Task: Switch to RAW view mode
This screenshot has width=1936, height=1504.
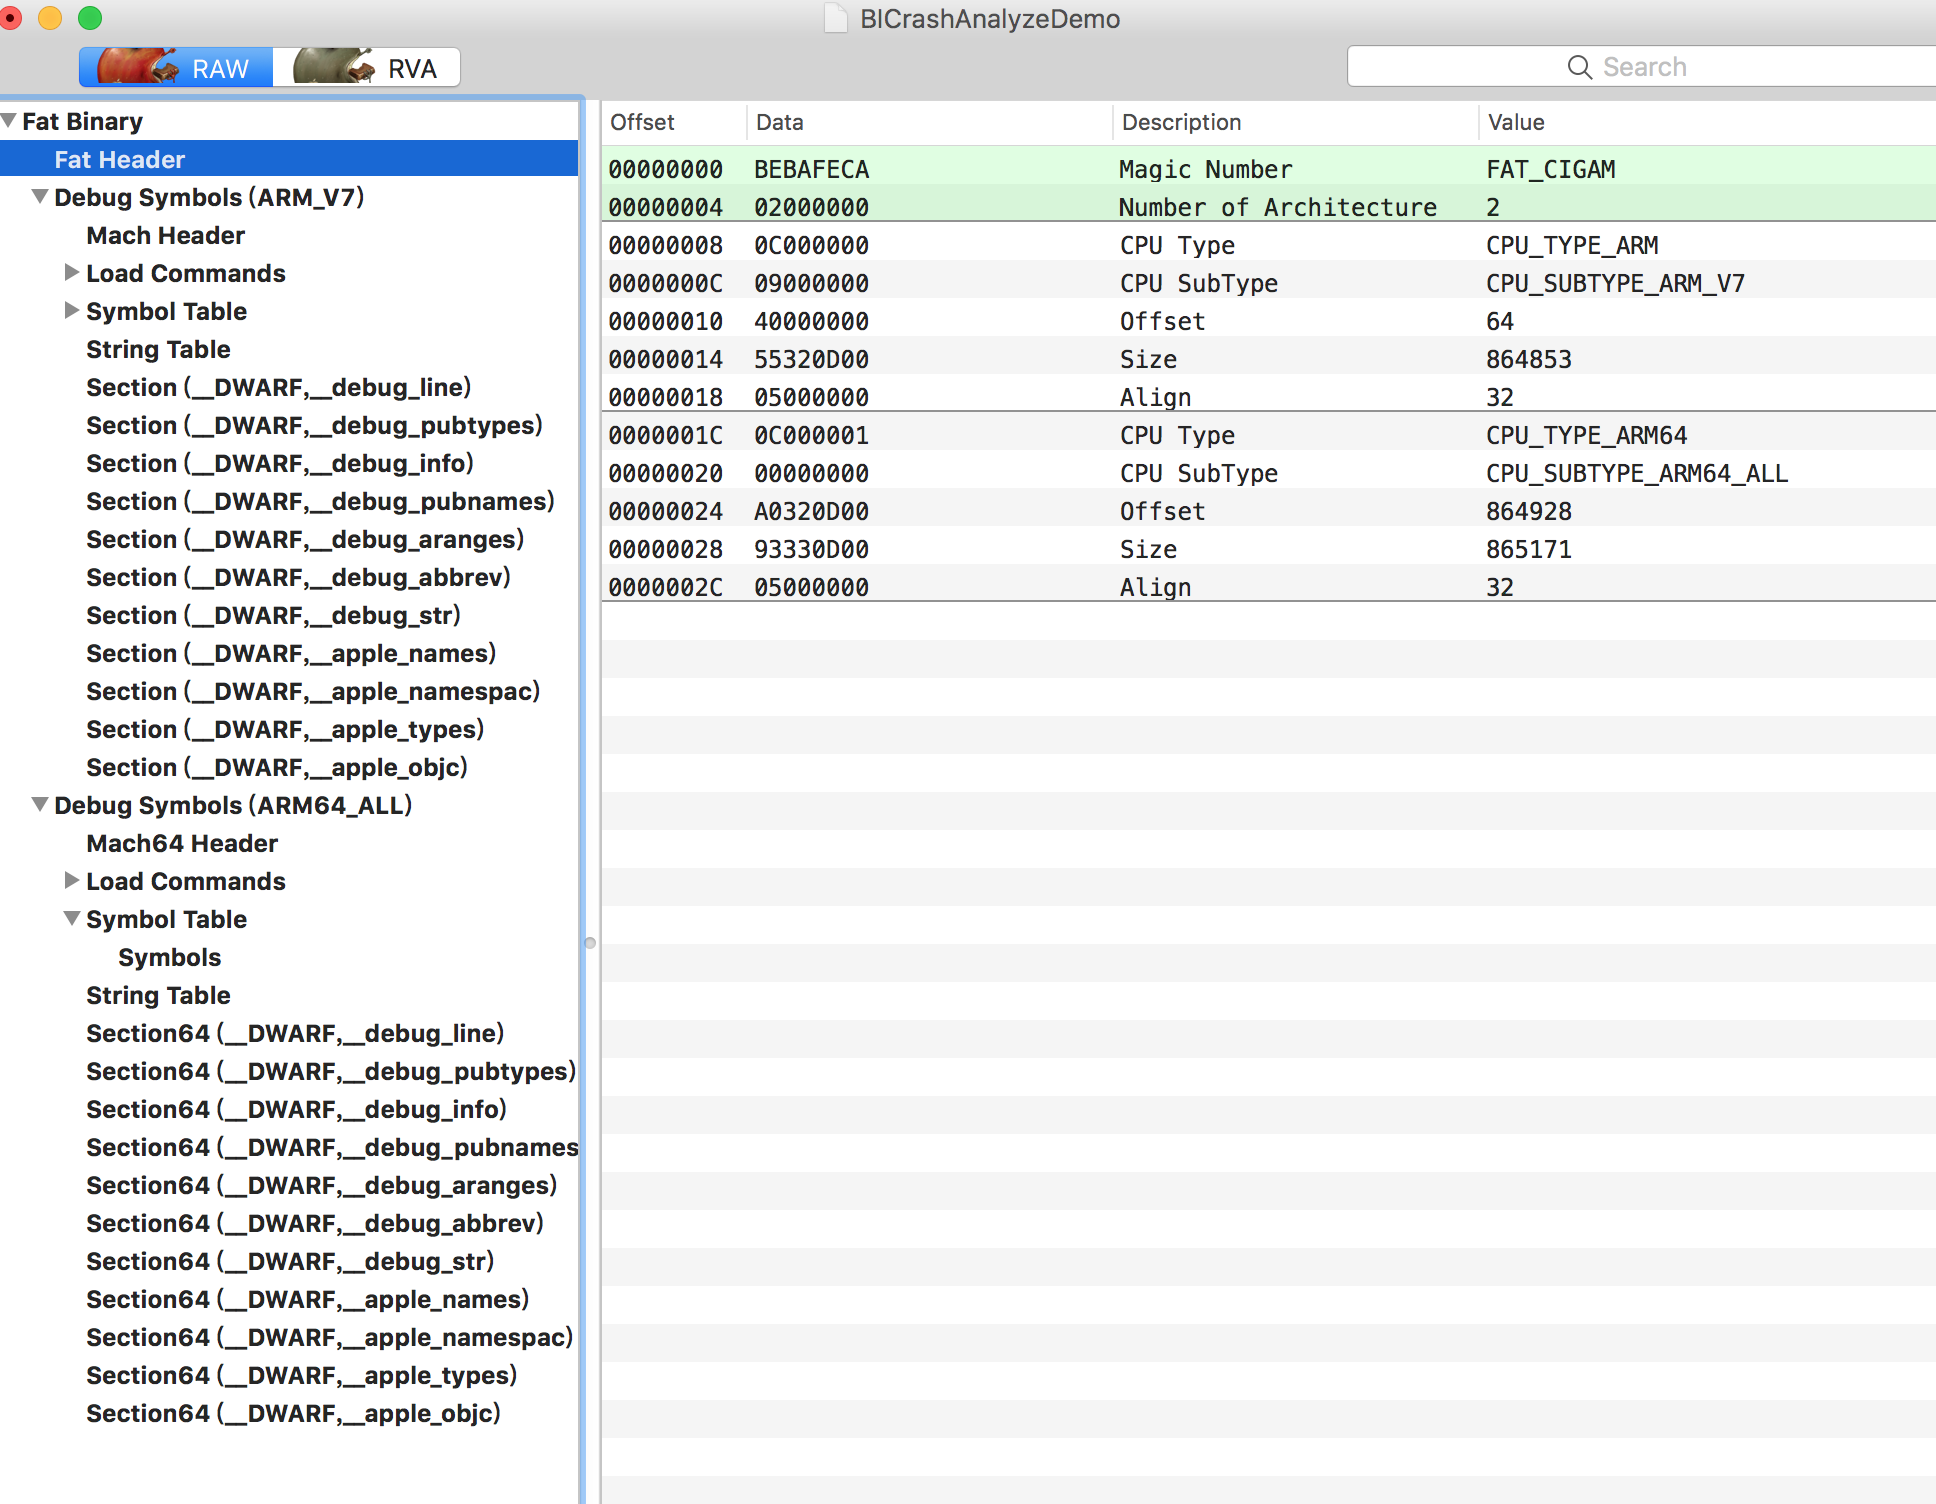Action: (176, 67)
